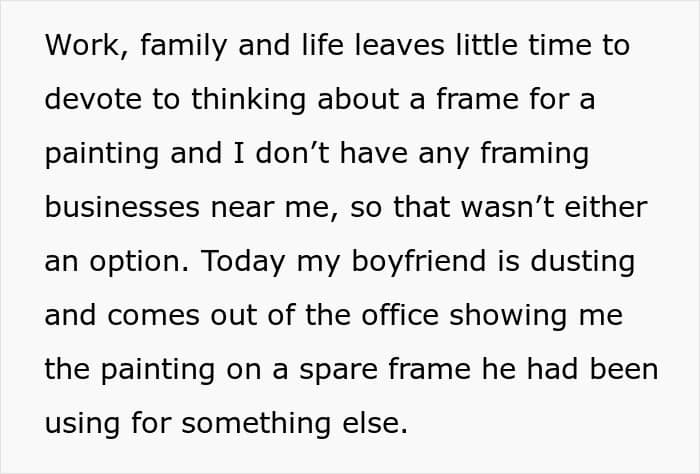Click on the word "family"
This screenshot has width=700, height=474.
pyautogui.click(x=183, y=46)
